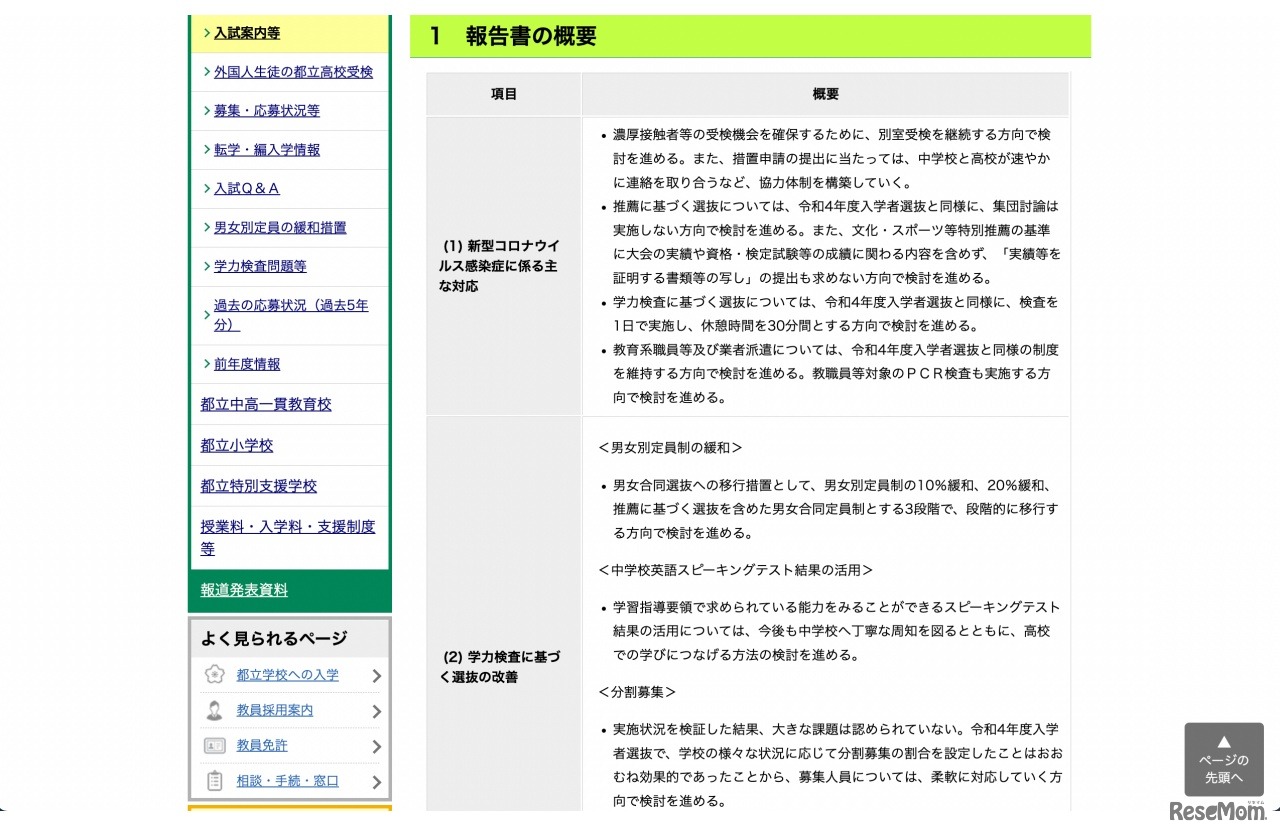The width and height of the screenshot is (1280, 834).
Task: Click the 概要 table column header
Action: coord(826,94)
